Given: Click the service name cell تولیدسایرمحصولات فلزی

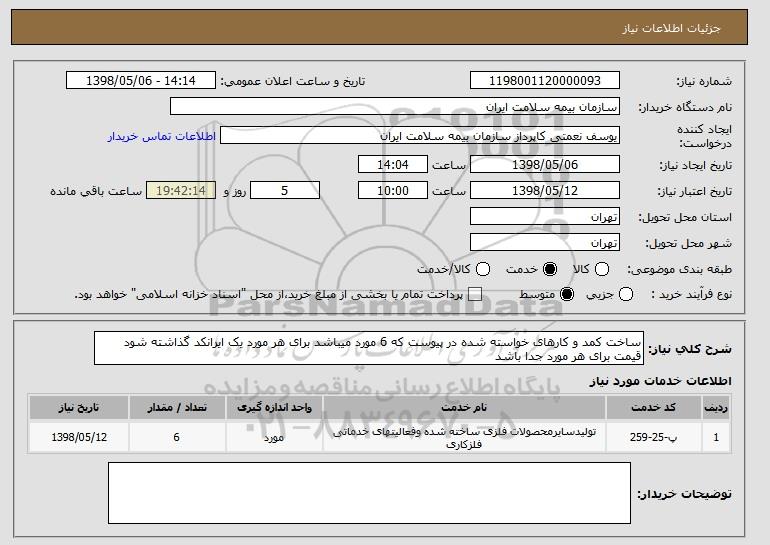Looking at the screenshot, I should [x=464, y=437].
